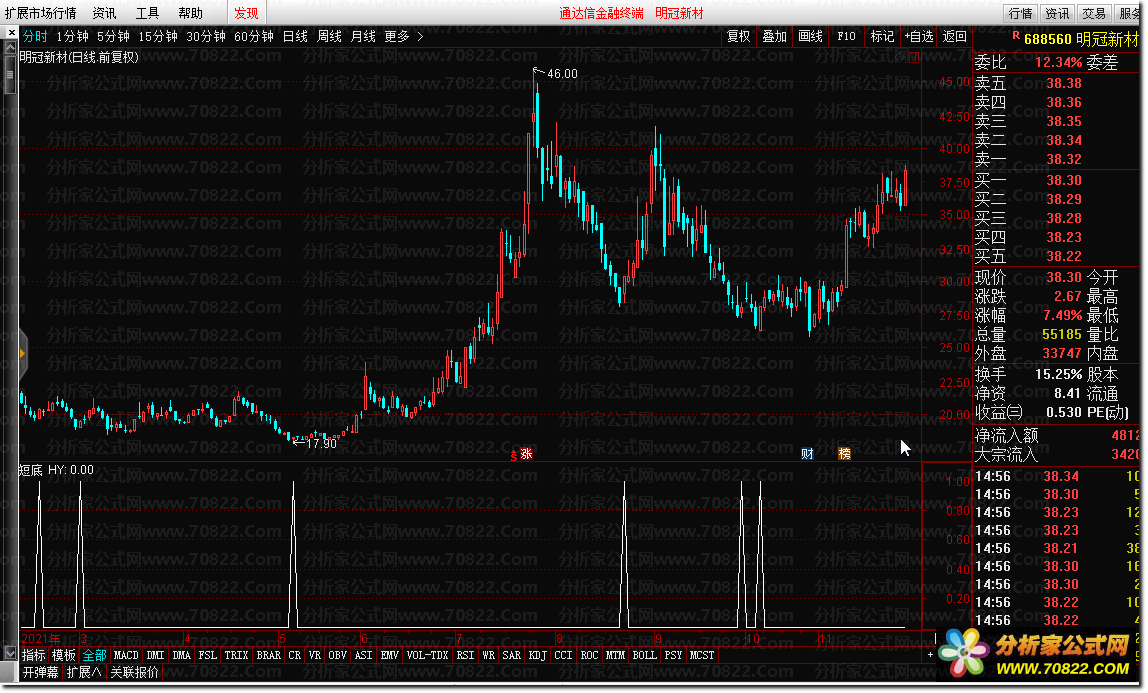The width and height of the screenshot is (1148, 693).
Task: Click the red 涨 info marker under the chart
Action: (x=525, y=454)
